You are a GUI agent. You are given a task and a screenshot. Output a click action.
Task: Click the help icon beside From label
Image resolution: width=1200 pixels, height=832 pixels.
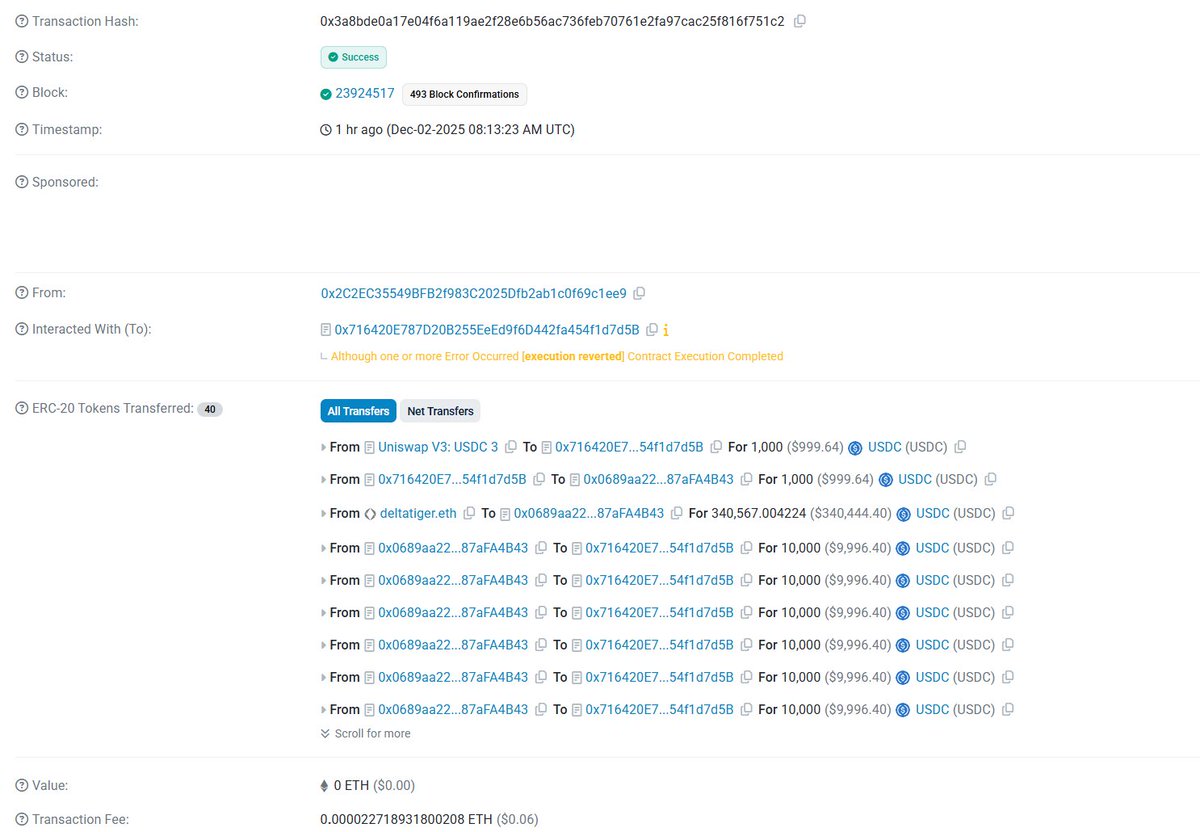[22, 293]
